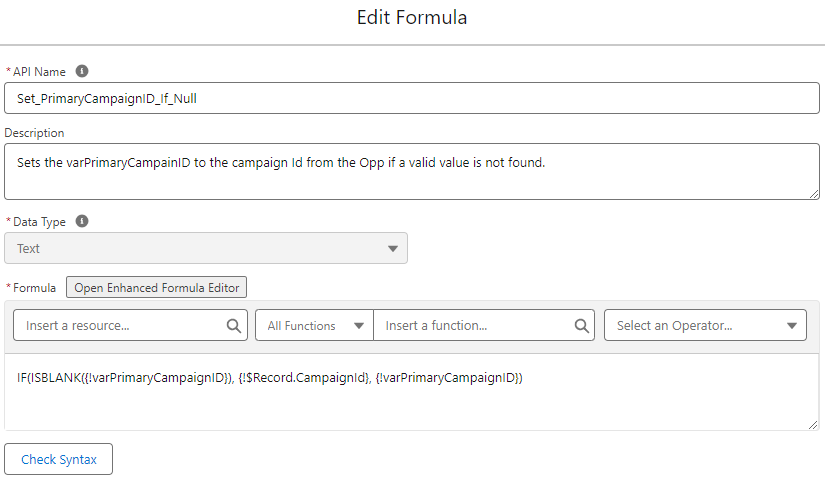The image size is (825, 483).
Task: Click the Data Type label text
Action: [x=39, y=222]
